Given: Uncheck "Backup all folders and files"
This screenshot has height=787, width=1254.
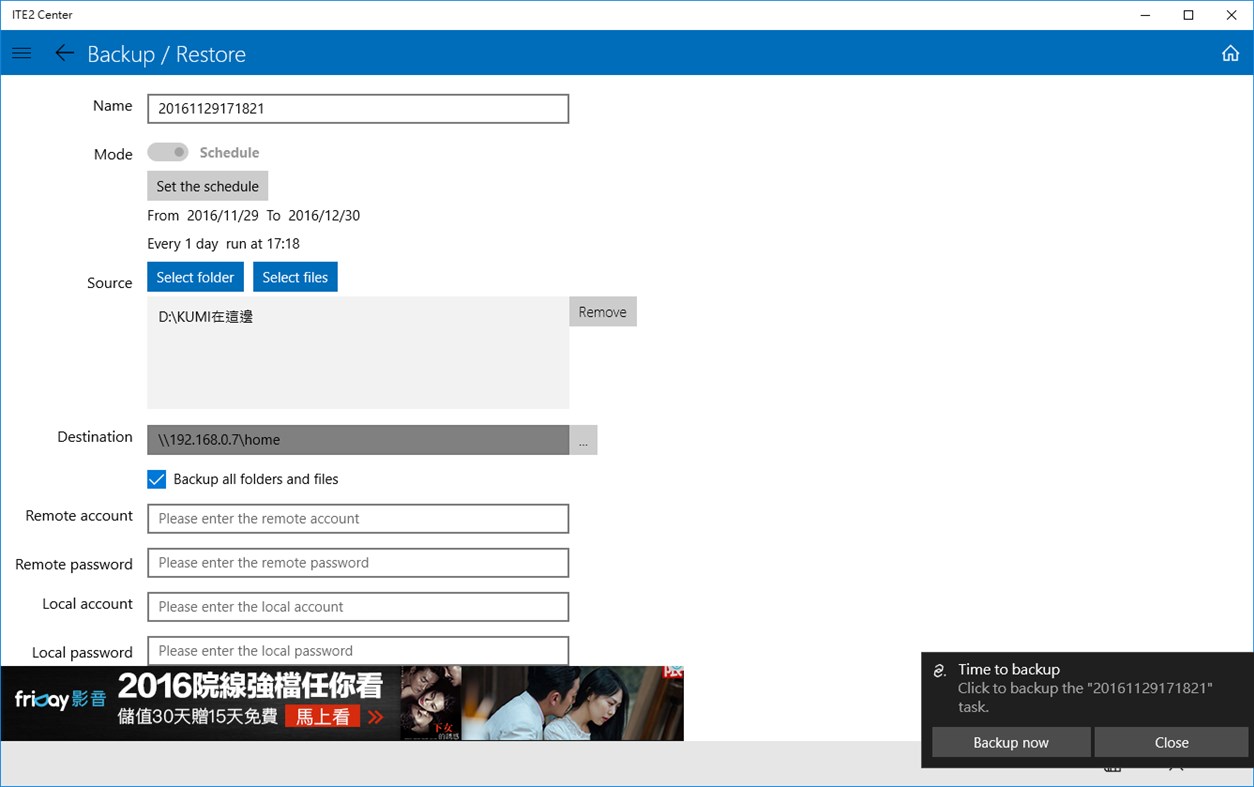Looking at the screenshot, I should click(156, 479).
